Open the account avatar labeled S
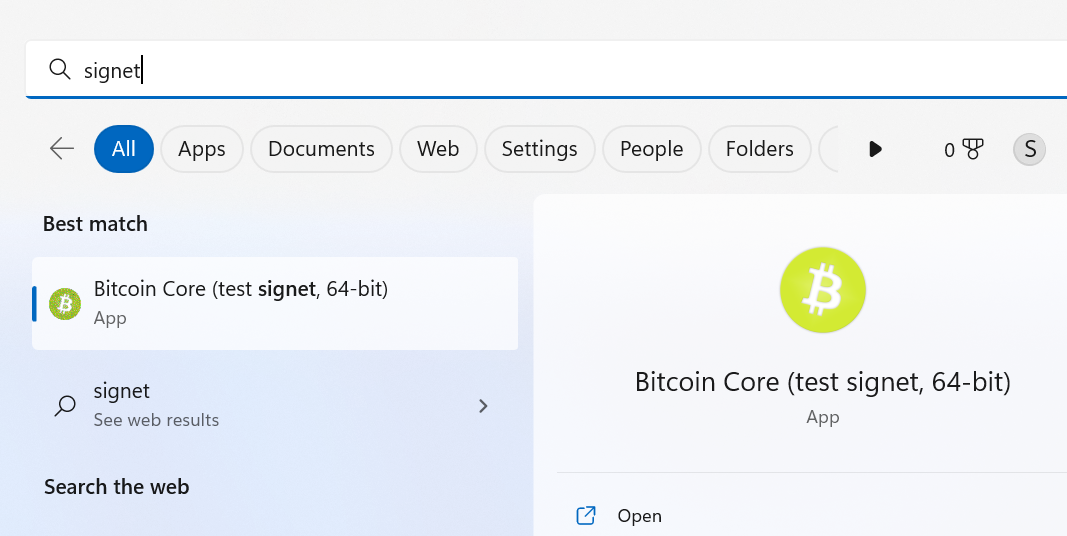The width and height of the screenshot is (1067, 536). point(1030,149)
